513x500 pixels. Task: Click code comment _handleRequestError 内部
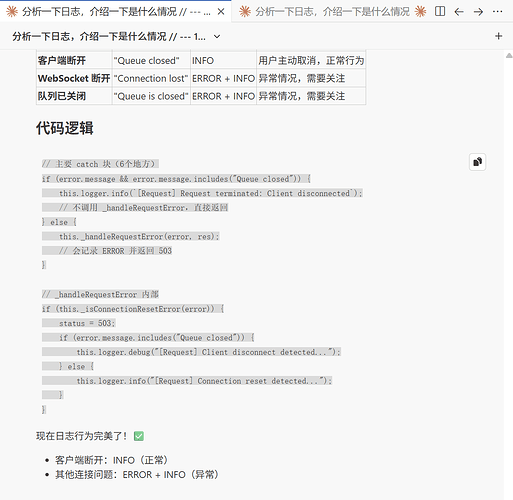[x=100, y=295]
